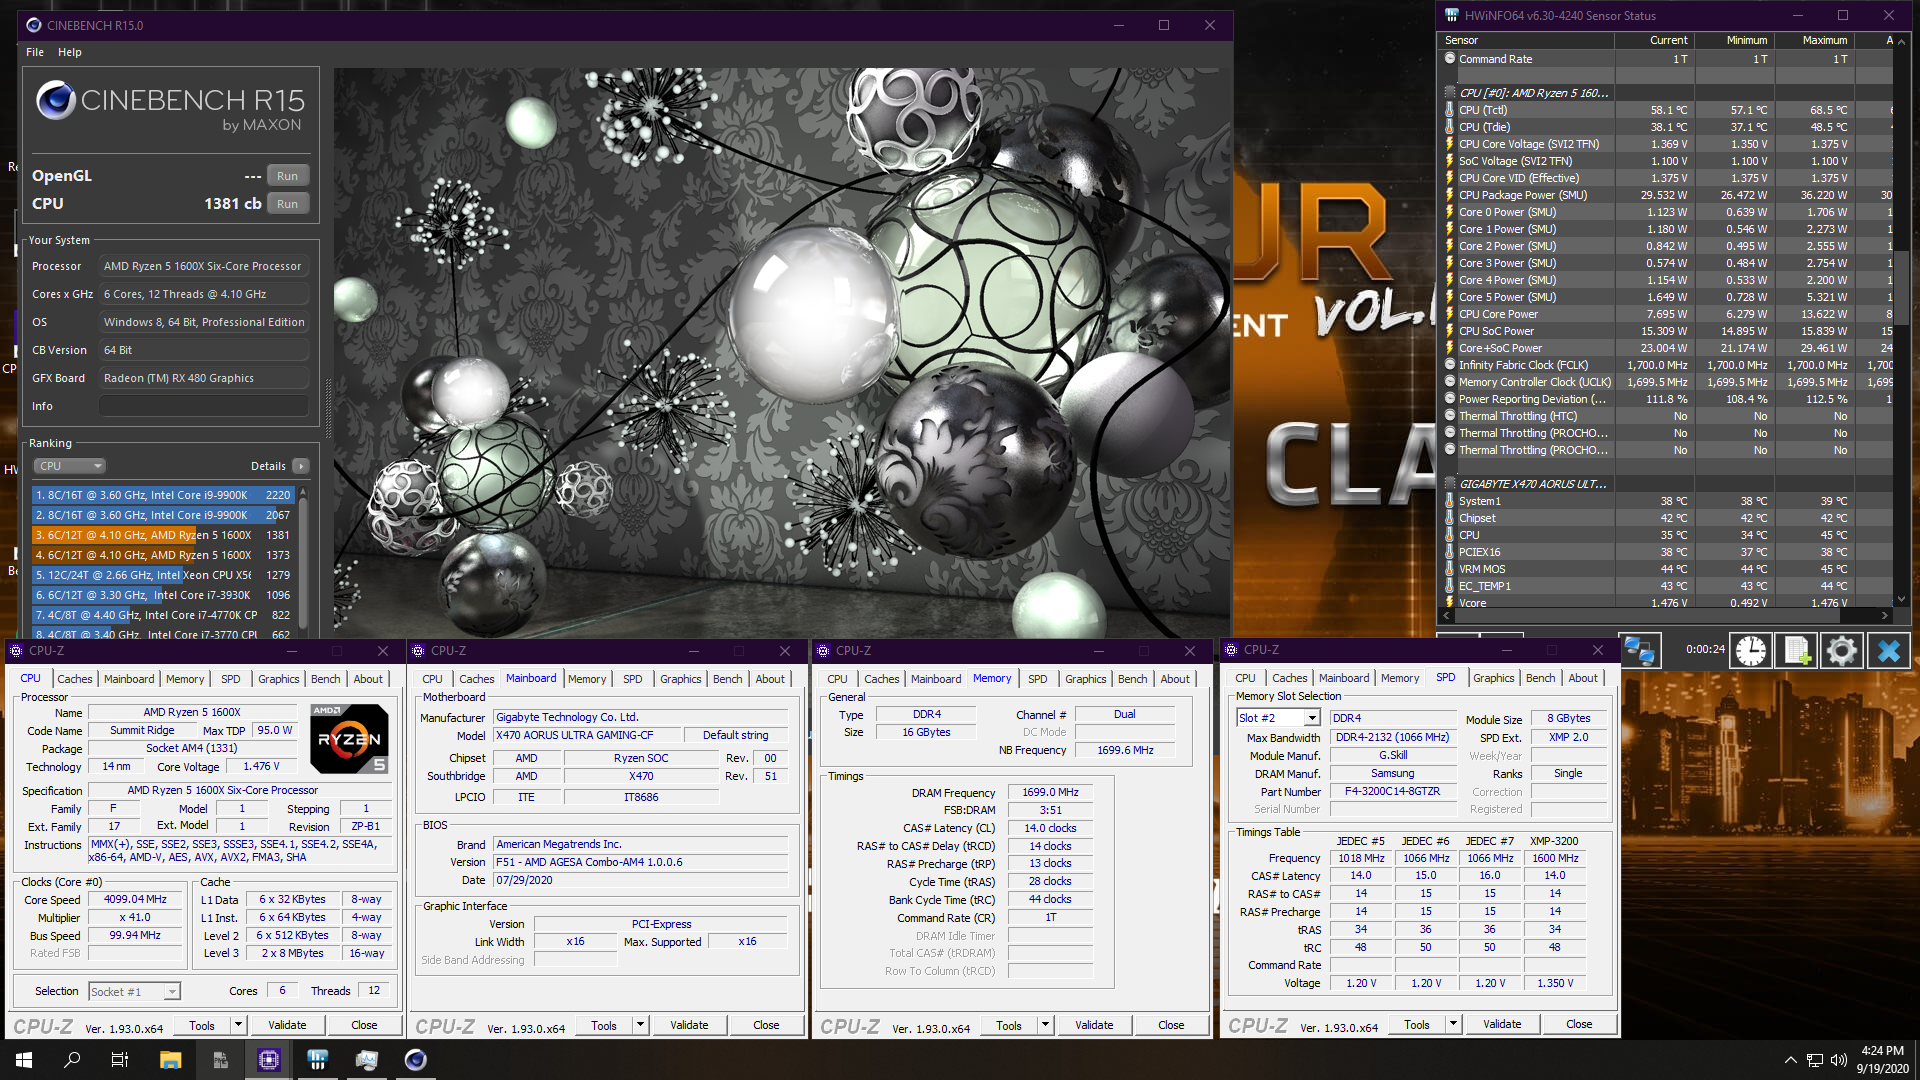Click the Infinity Fabric Clock icon in HWiNFO
The width and height of the screenshot is (1920, 1080).
tap(1450, 365)
